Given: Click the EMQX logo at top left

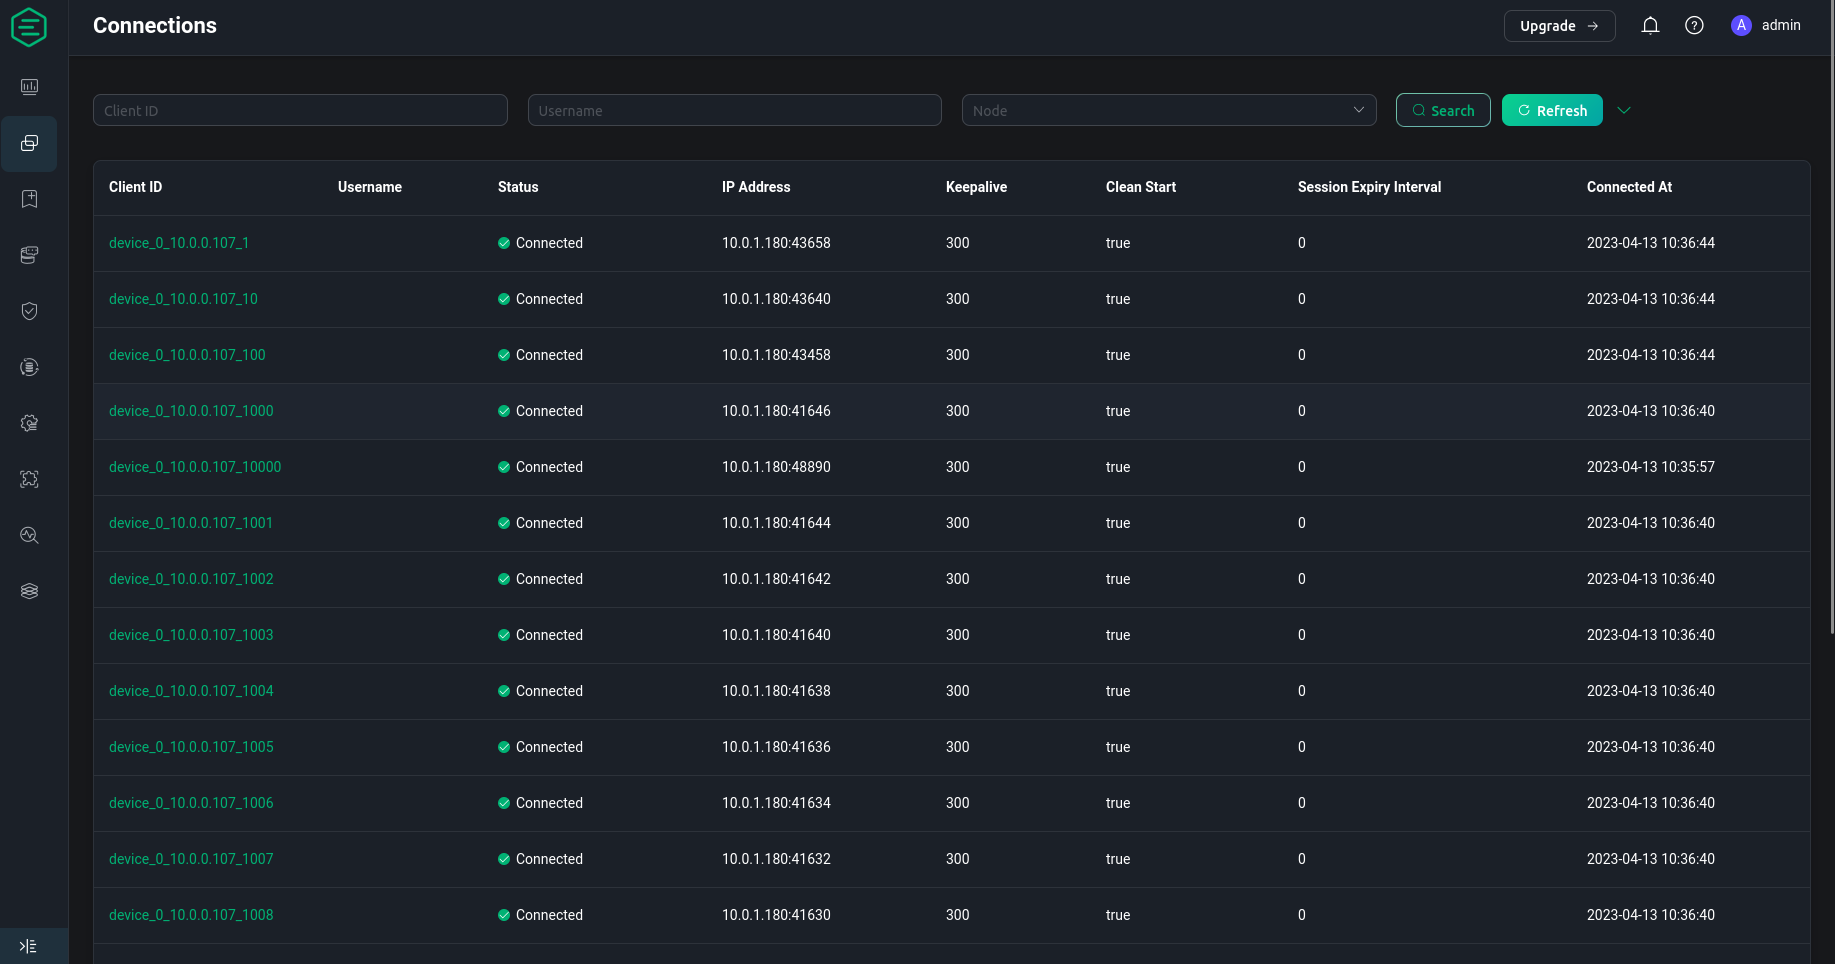Looking at the screenshot, I should click(29, 27).
